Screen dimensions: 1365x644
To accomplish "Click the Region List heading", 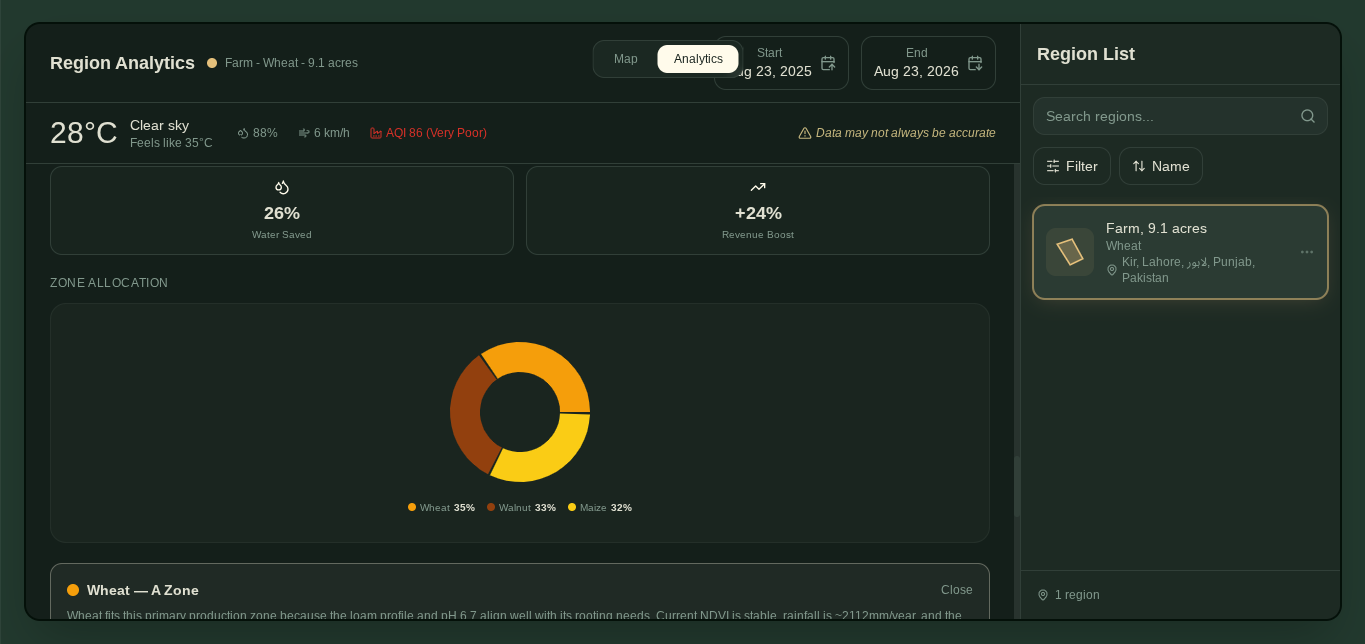I will click(x=1086, y=54).
